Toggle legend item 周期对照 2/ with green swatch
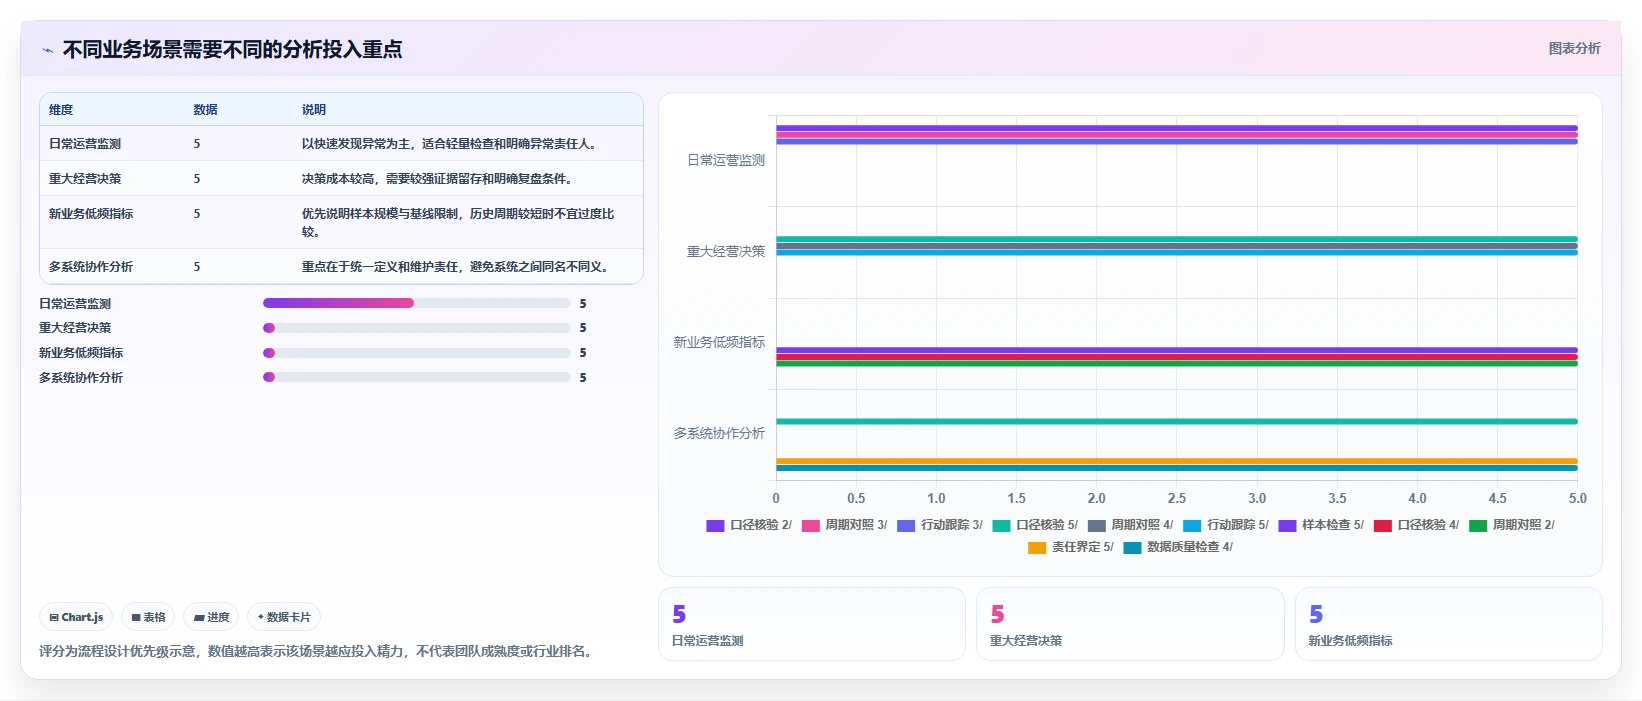 1512,525
